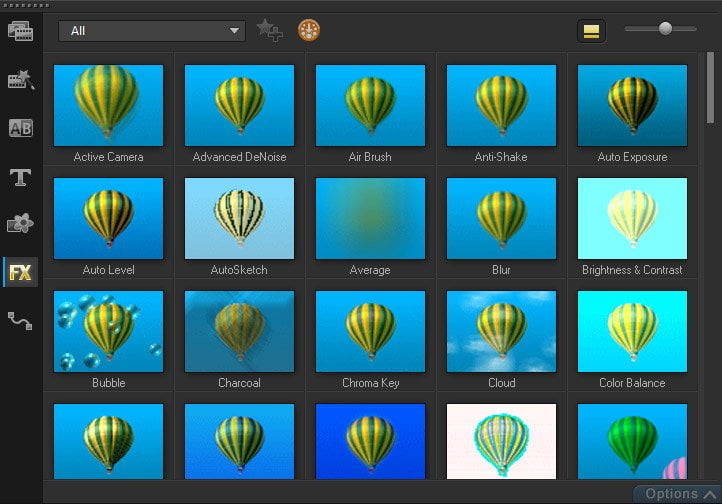Image resolution: width=722 pixels, height=504 pixels.
Task: Click the 'Brightness & Contrast' label text
Action: (x=632, y=270)
